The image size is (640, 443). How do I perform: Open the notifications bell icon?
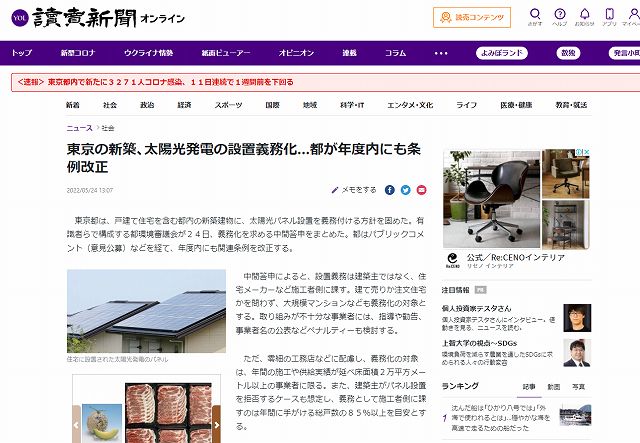tap(584, 14)
